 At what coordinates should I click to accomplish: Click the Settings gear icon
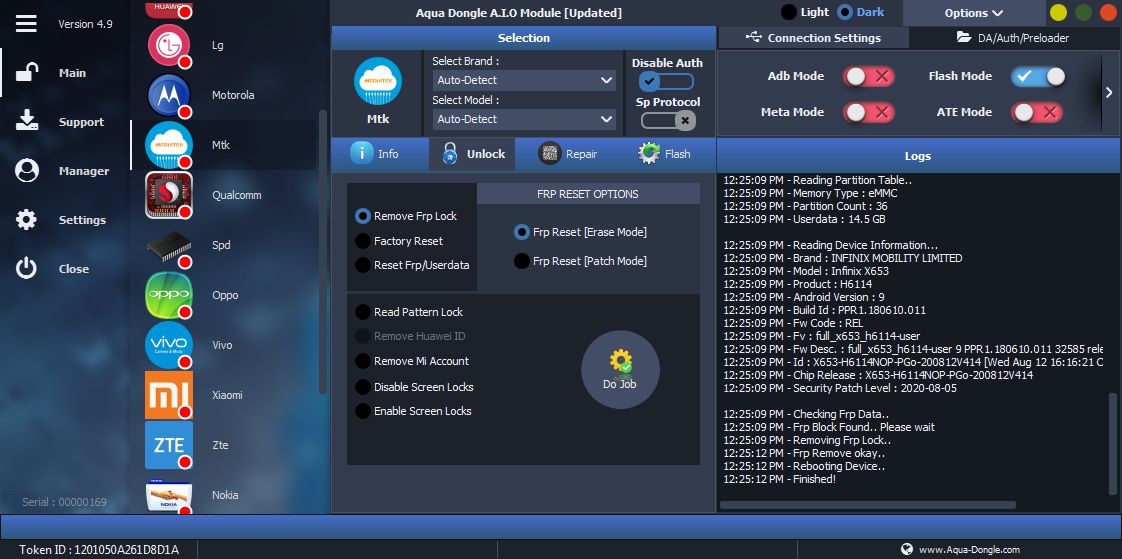26,220
